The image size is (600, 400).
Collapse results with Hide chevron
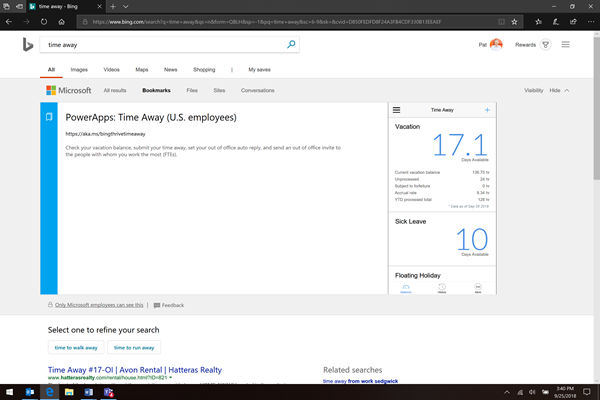[x=567, y=90]
